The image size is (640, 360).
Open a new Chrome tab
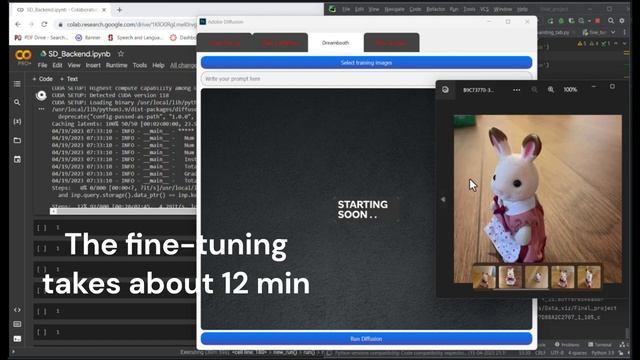[x=119, y=9]
